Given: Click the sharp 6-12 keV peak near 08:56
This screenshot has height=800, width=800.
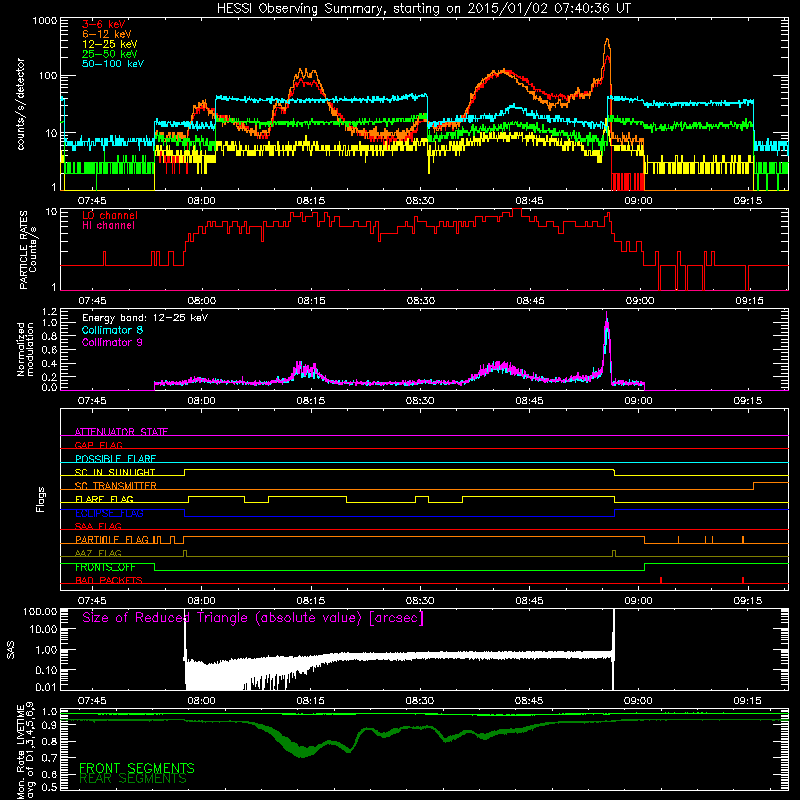Looking at the screenshot, I should pos(607,40).
